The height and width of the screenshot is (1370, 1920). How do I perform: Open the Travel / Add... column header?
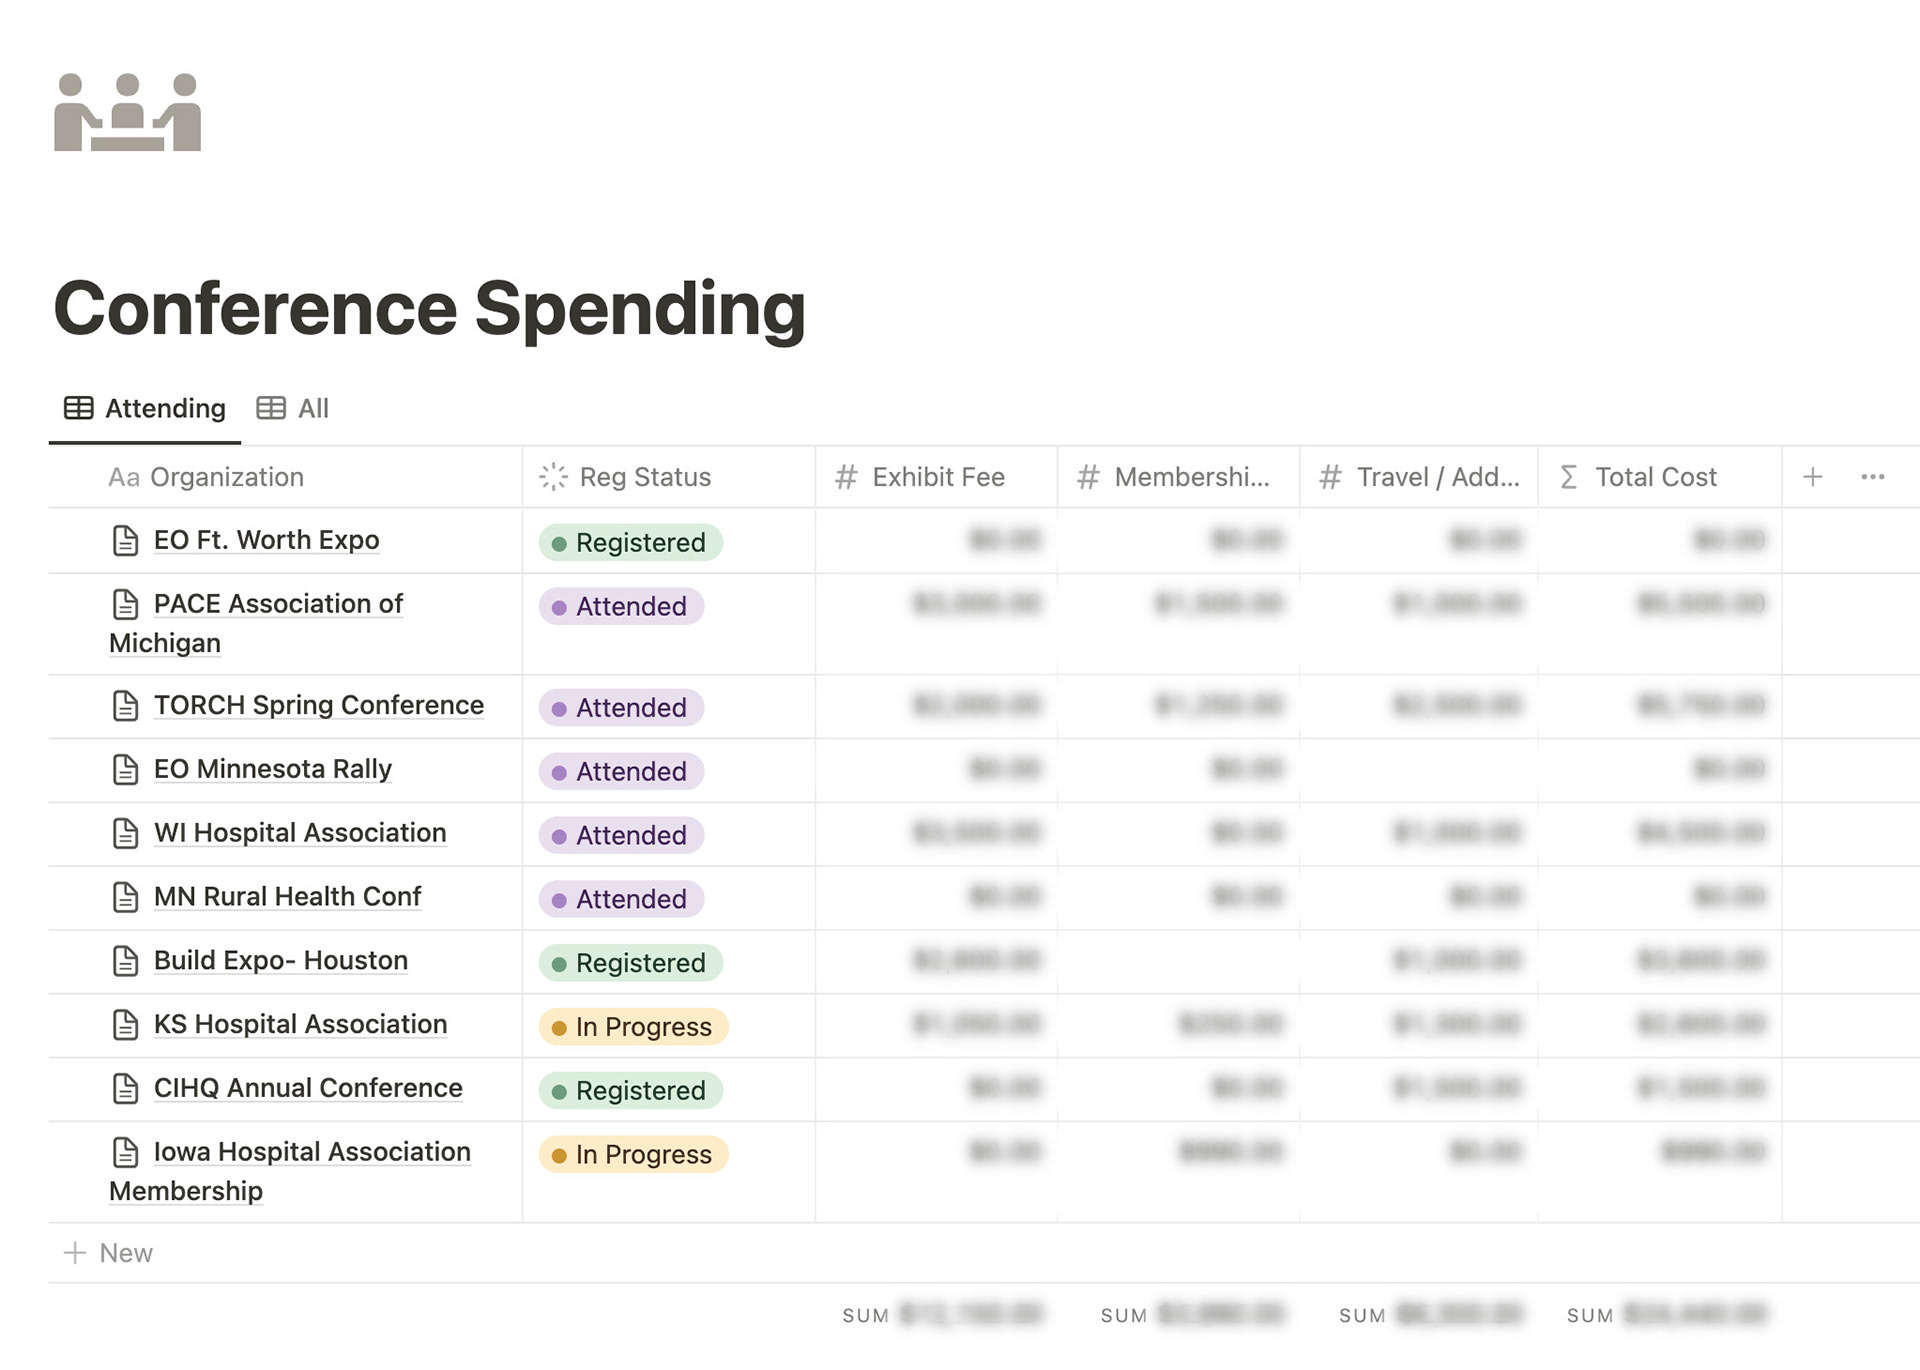1418,477
